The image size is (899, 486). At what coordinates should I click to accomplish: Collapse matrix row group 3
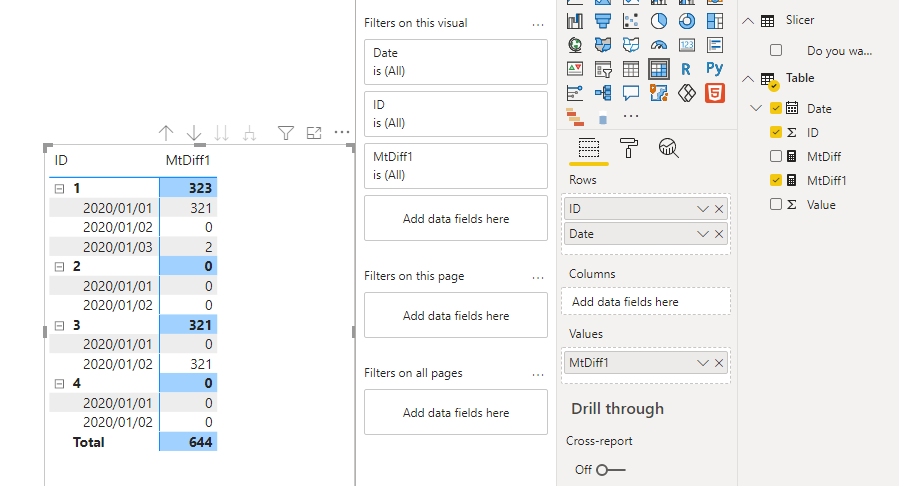click(59, 326)
